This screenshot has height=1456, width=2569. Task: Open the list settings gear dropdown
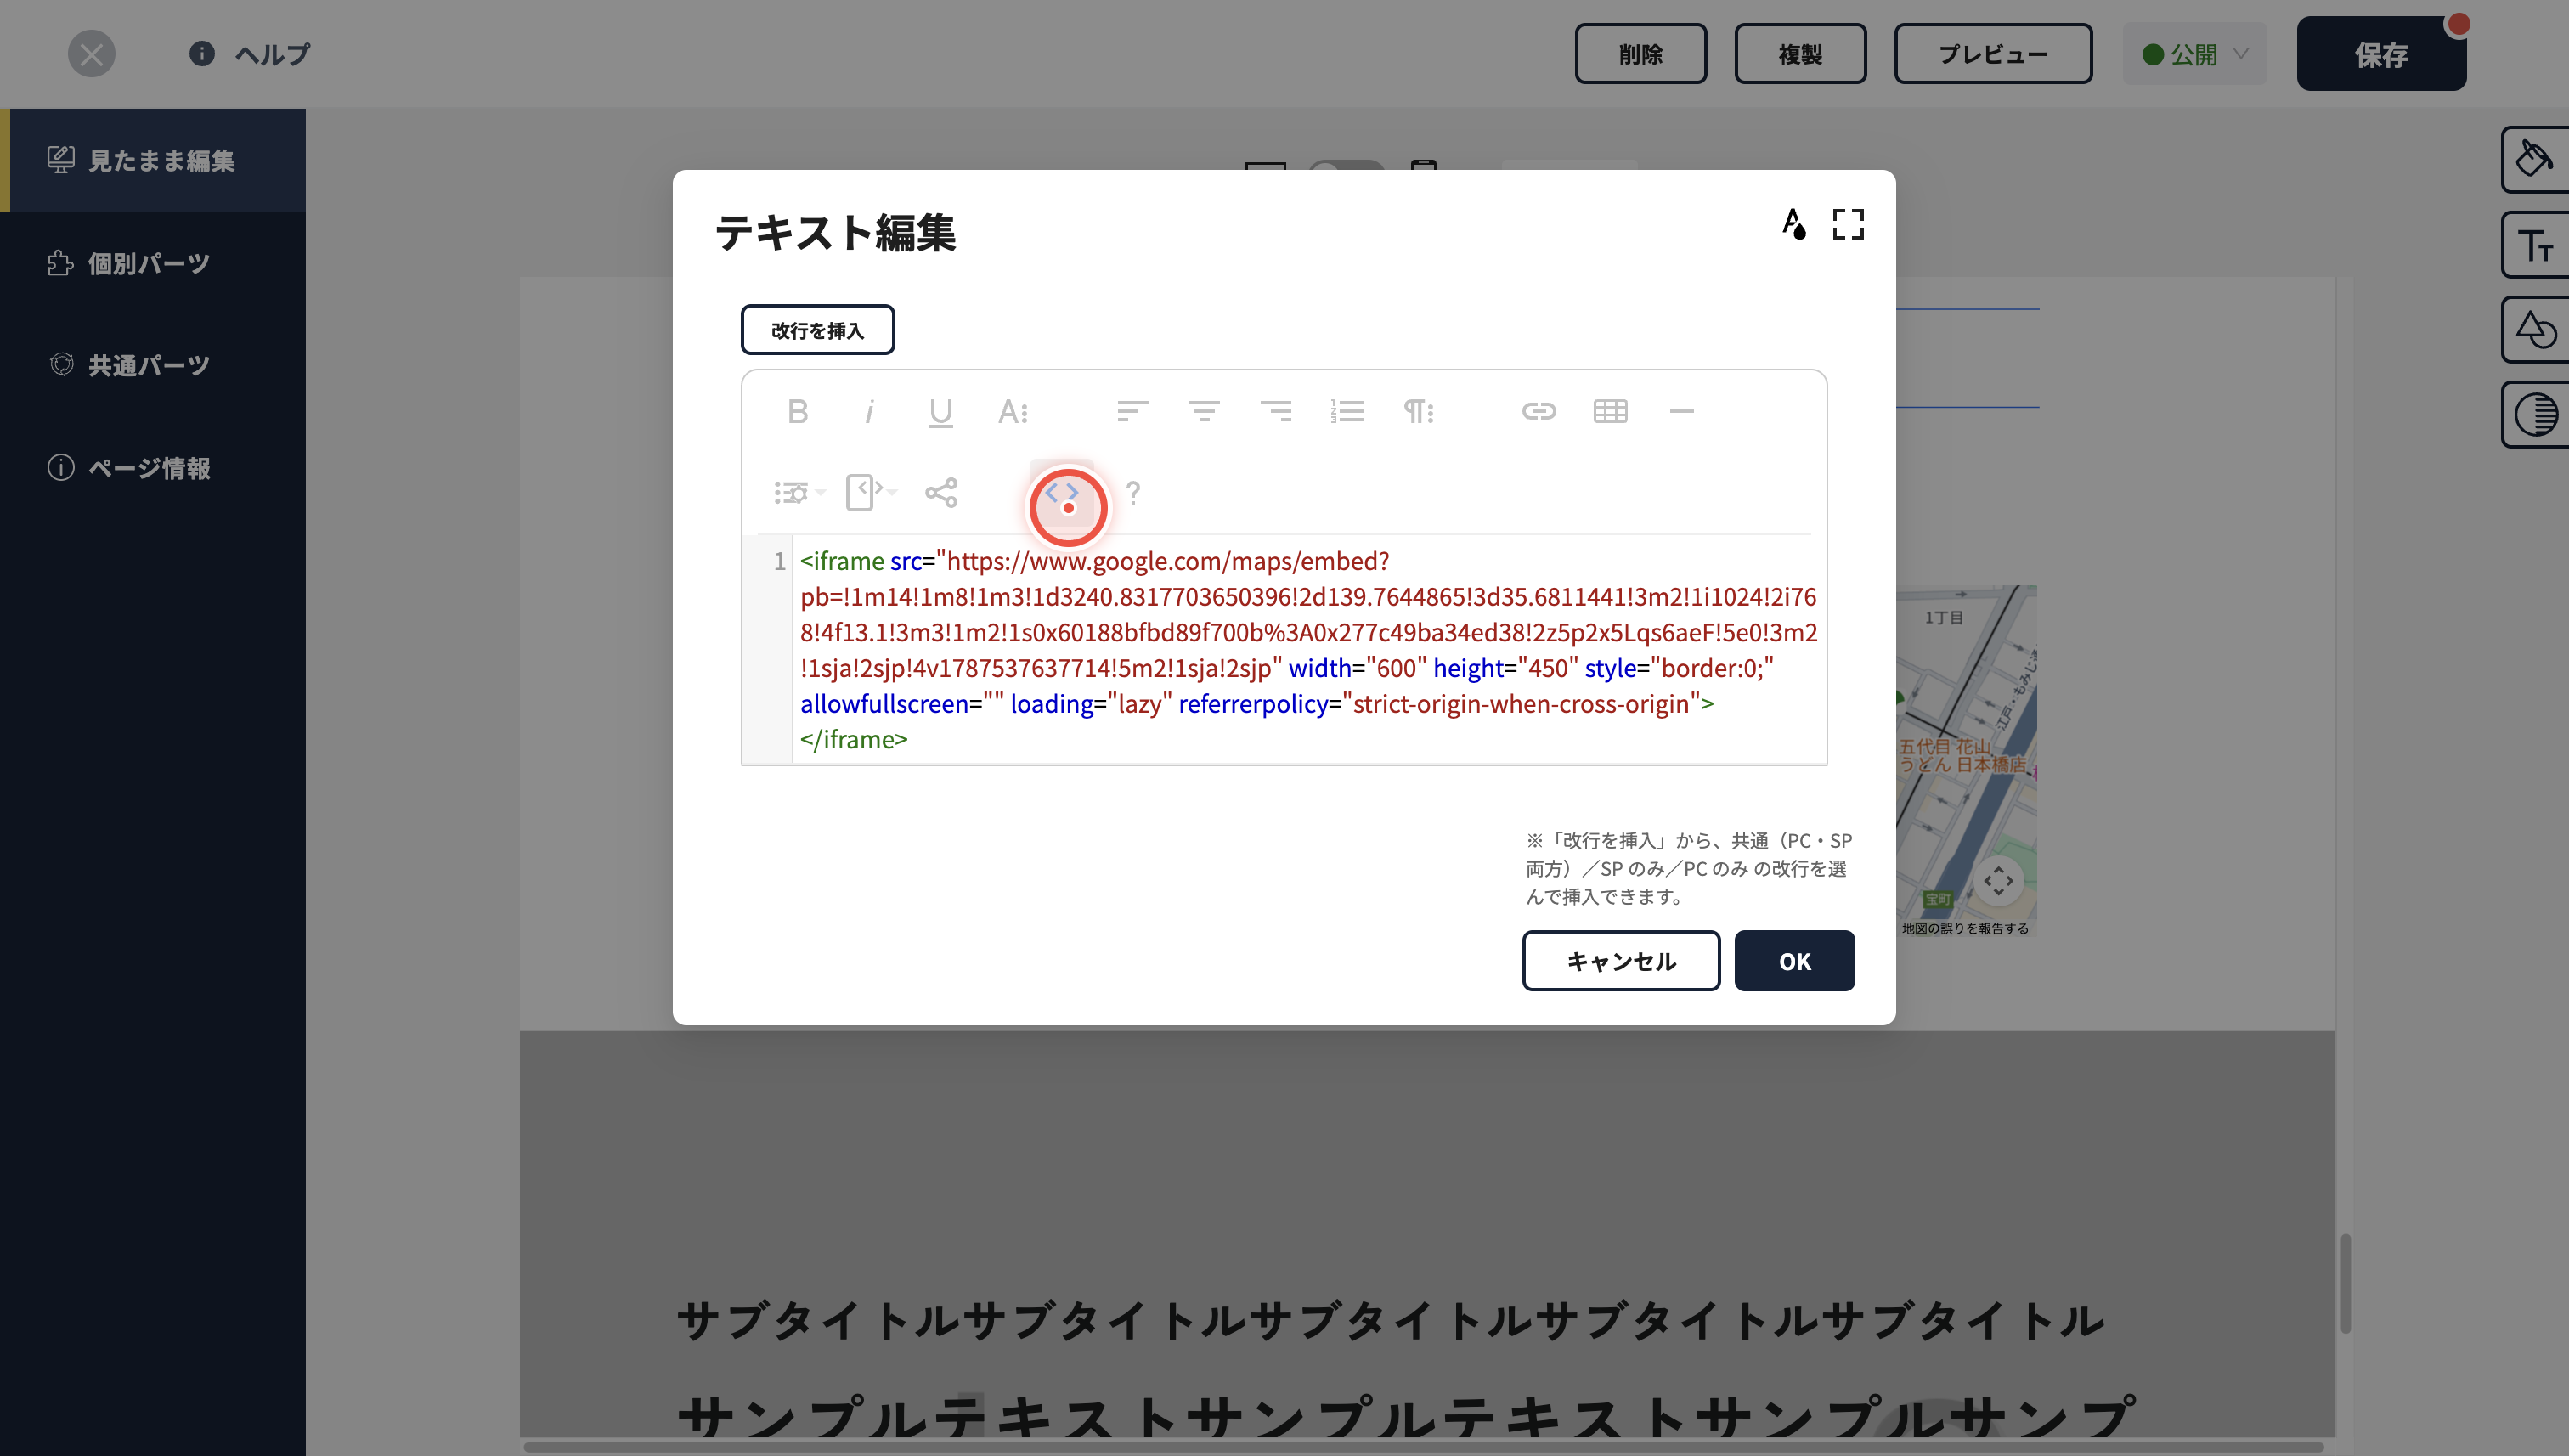[799, 493]
